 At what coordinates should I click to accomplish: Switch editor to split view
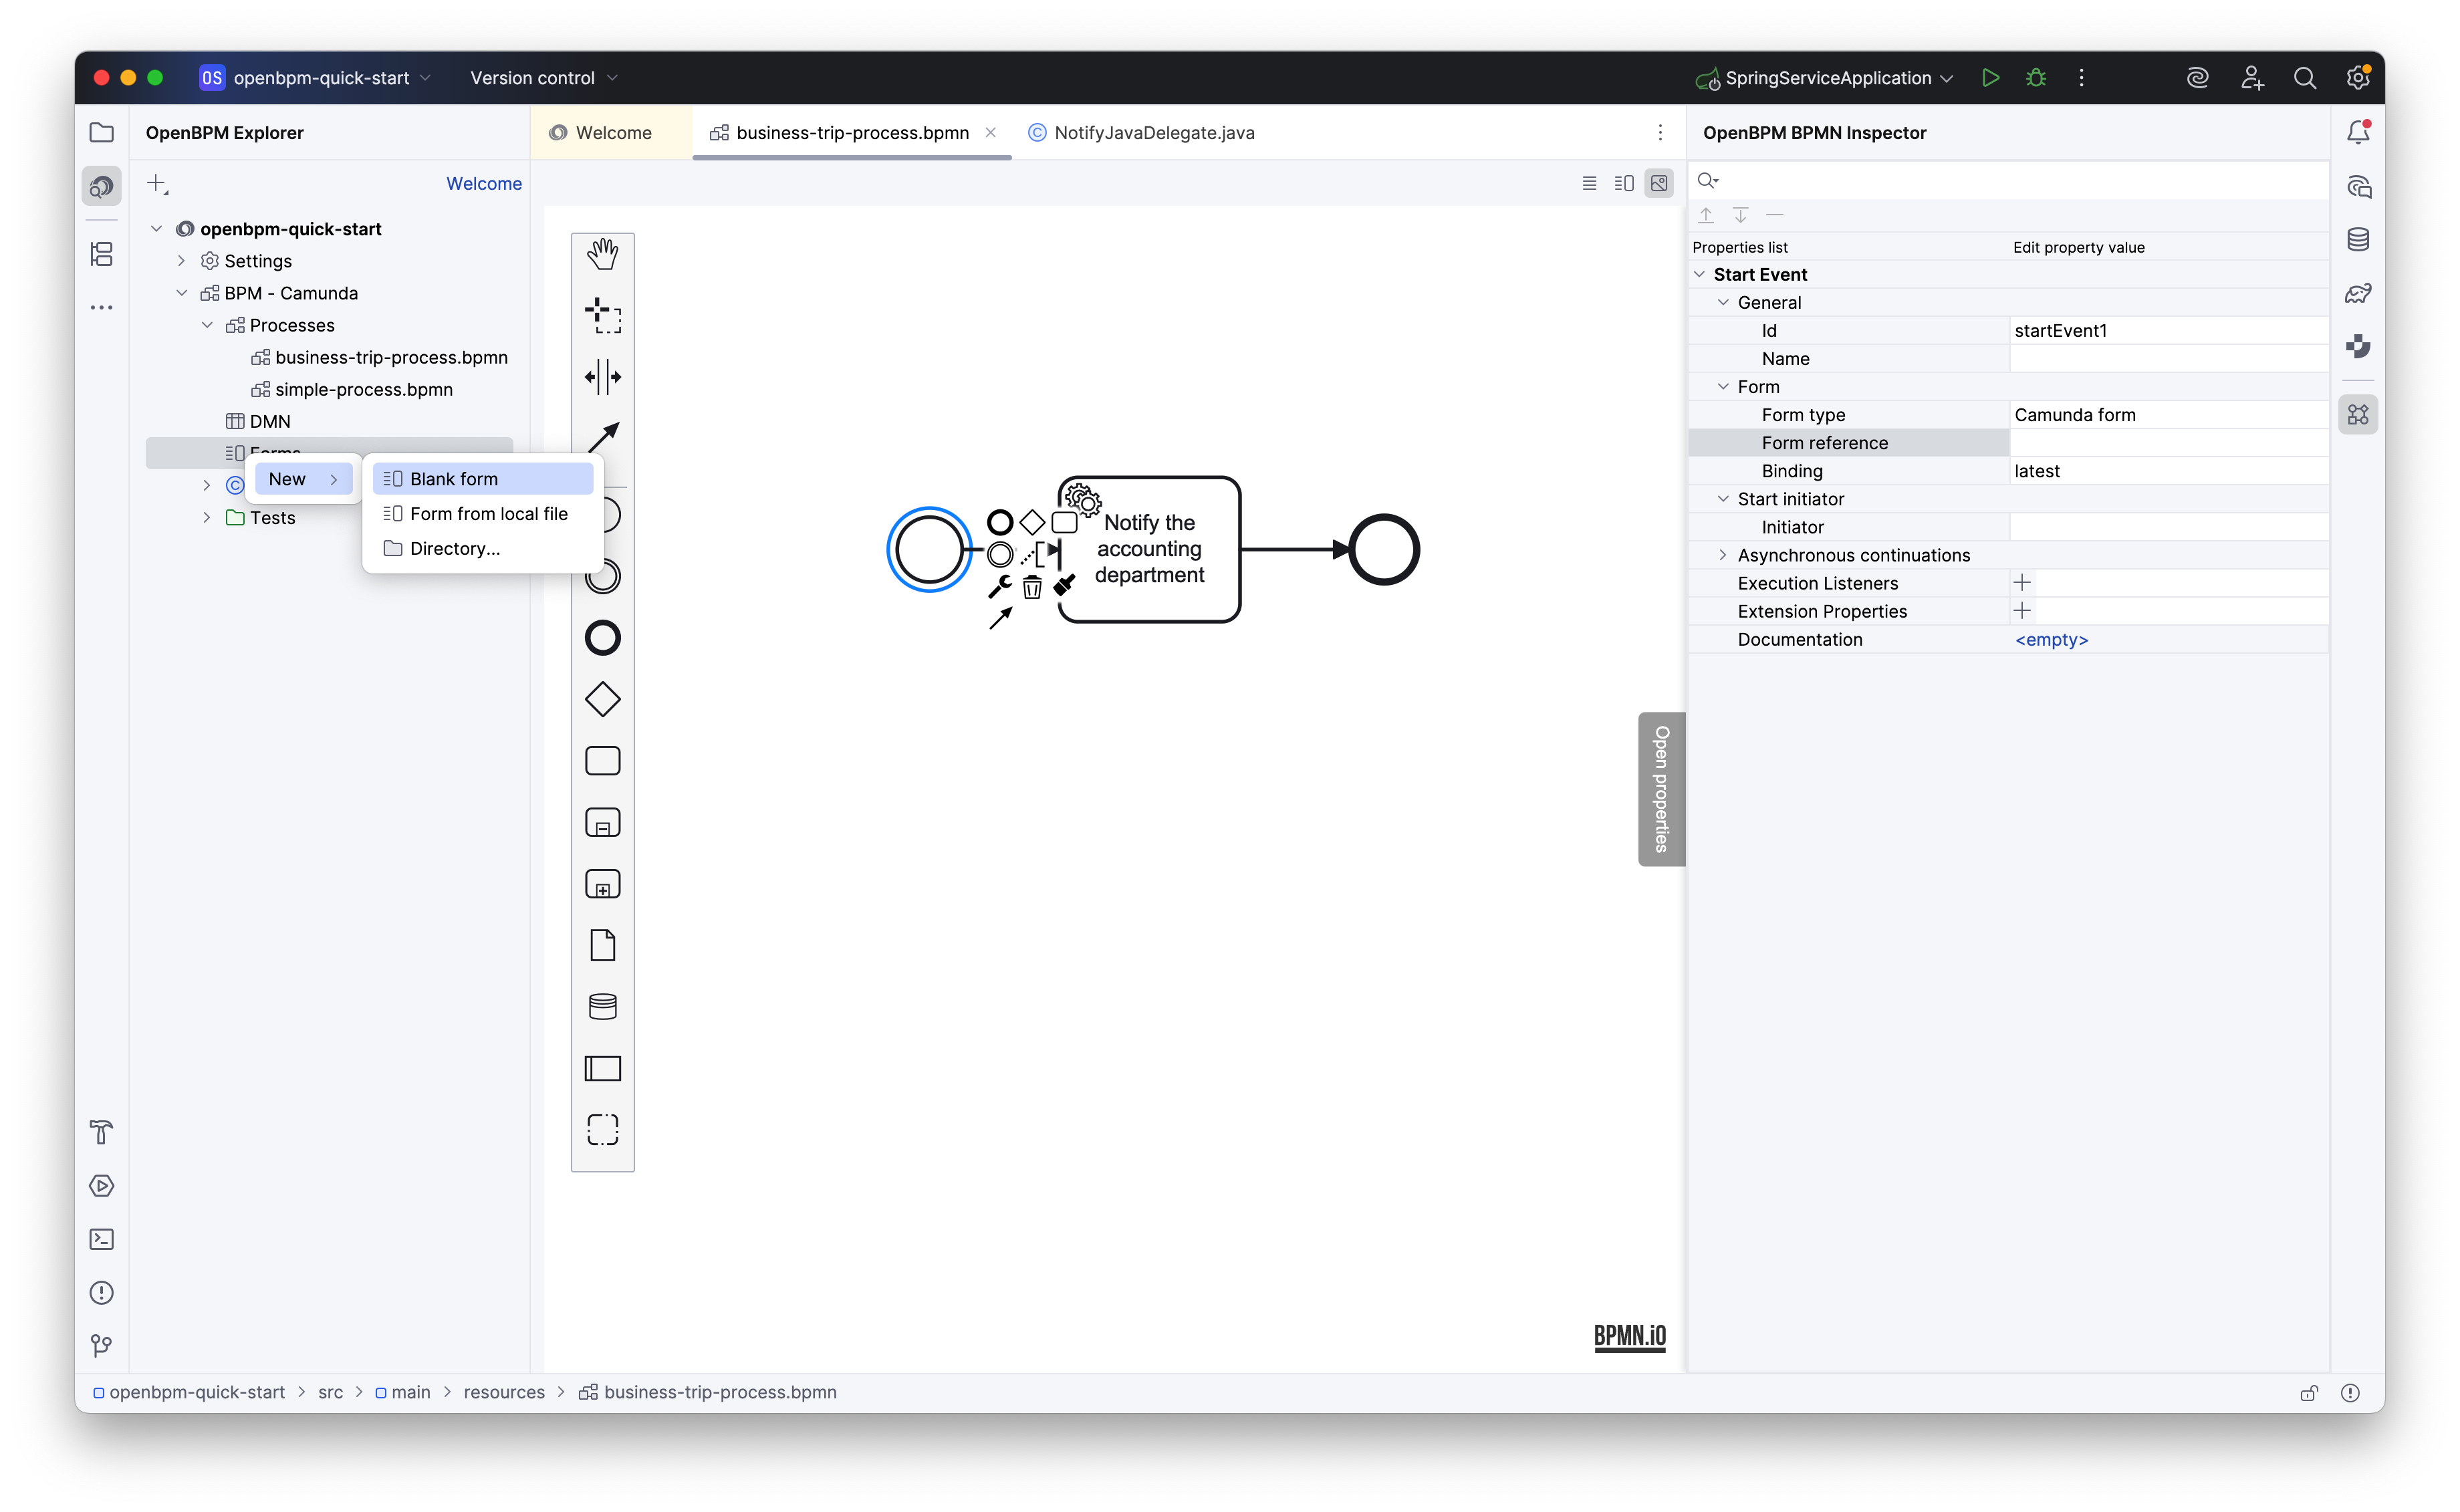[x=1624, y=183]
